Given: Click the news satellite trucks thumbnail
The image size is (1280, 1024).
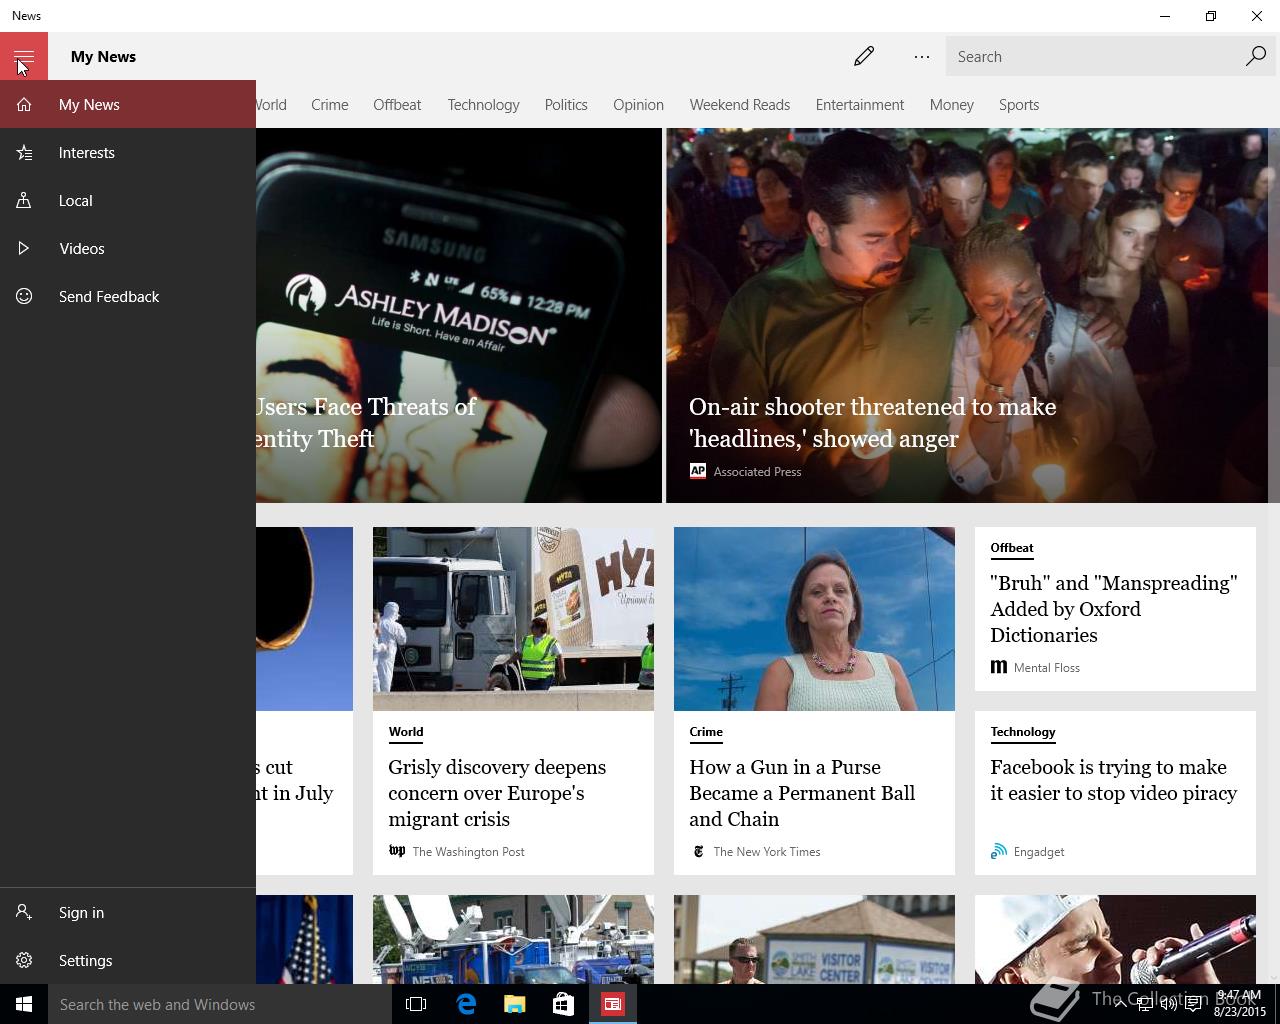Looking at the screenshot, I should pos(513,939).
